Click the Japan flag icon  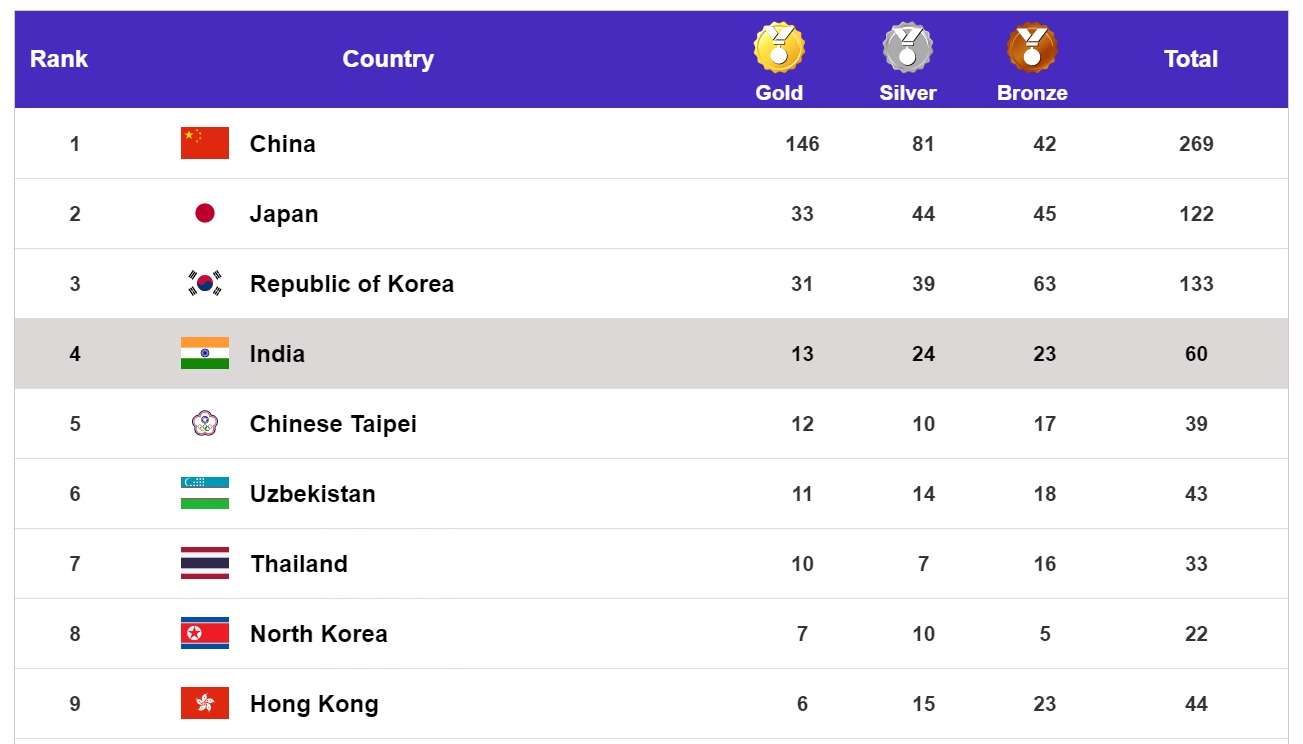[x=205, y=213]
